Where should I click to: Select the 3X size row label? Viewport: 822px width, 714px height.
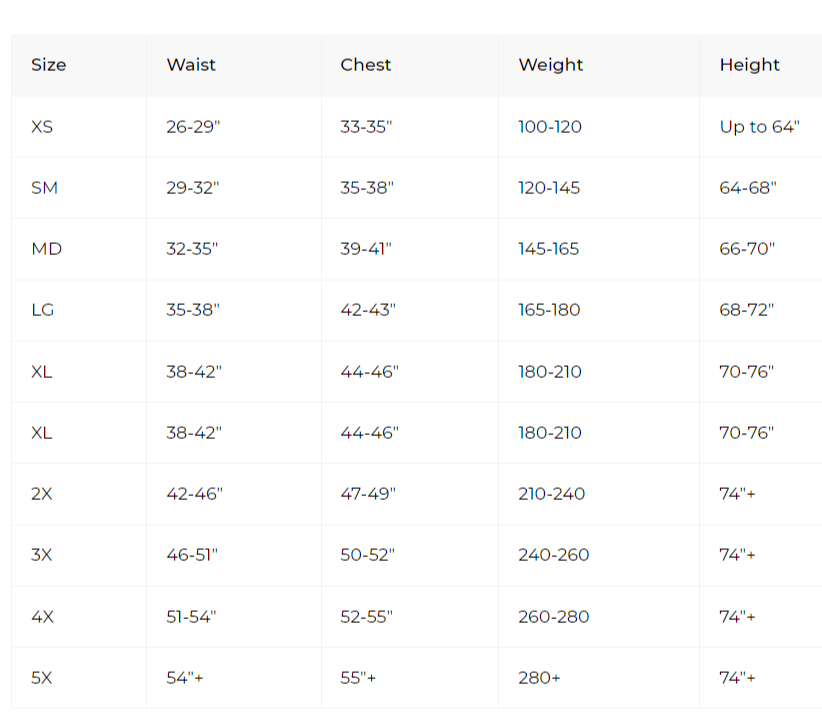click(x=42, y=555)
